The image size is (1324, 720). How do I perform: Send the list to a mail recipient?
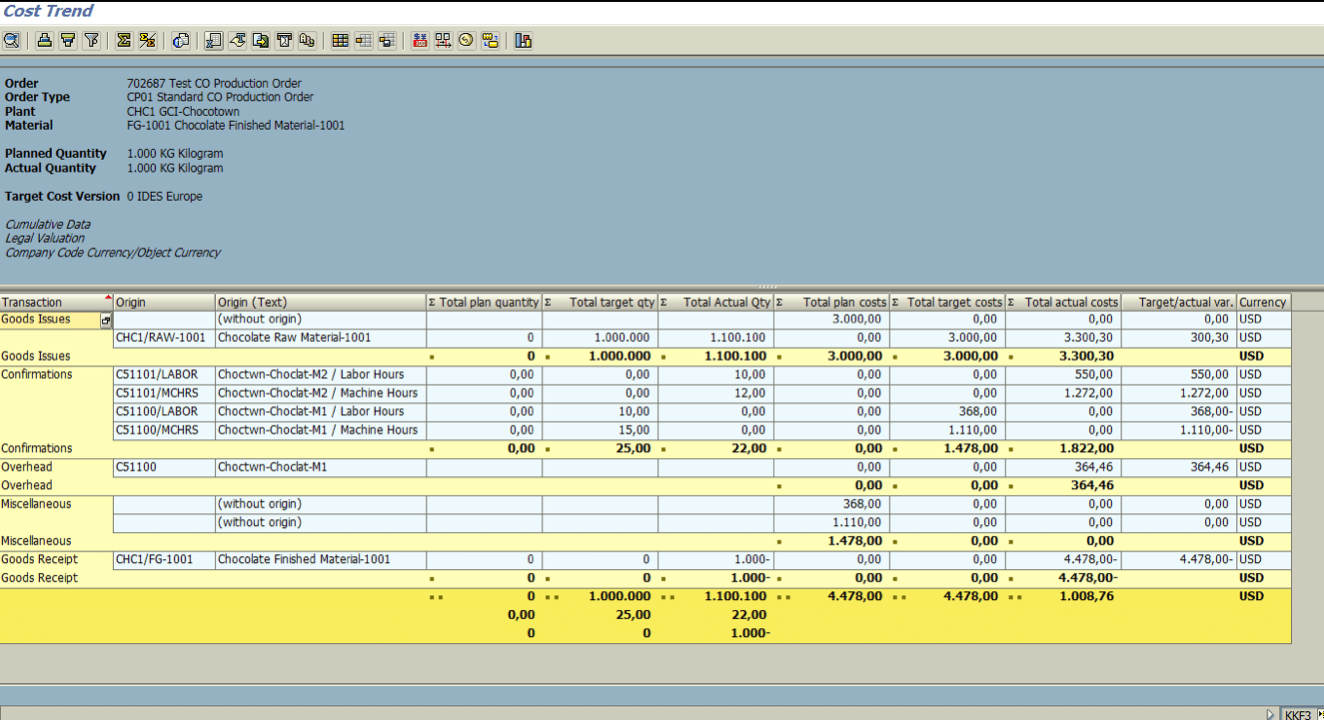(x=284, y=41)
